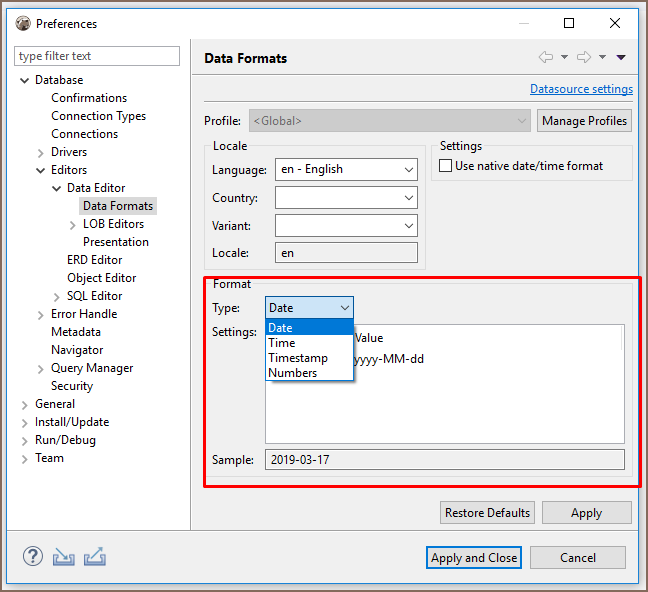Click the Value column header
The width and height of the screenshot is (648, 592).
[369, 338]
